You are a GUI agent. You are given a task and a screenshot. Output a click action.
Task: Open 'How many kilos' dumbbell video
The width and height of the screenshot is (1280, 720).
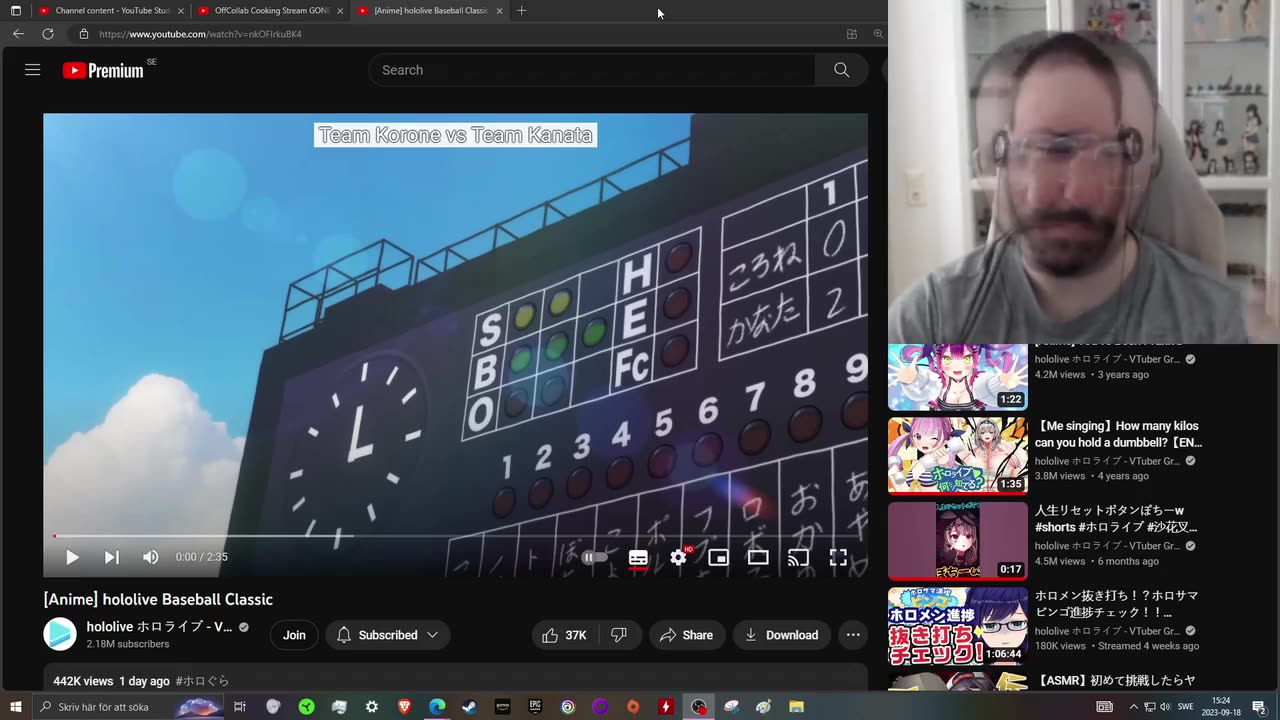[1118, 434]
